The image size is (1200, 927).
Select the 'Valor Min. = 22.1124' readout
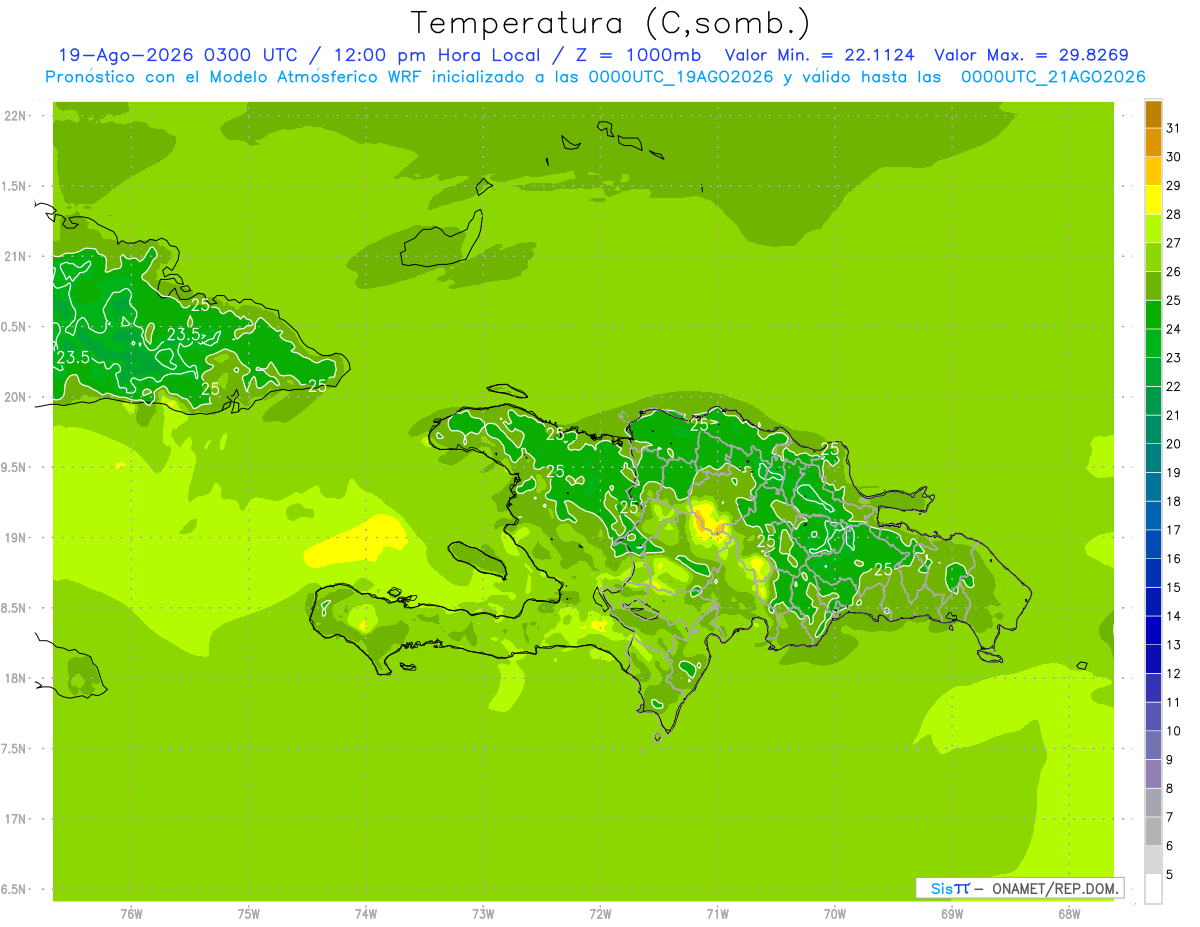(x=819, y=55)
